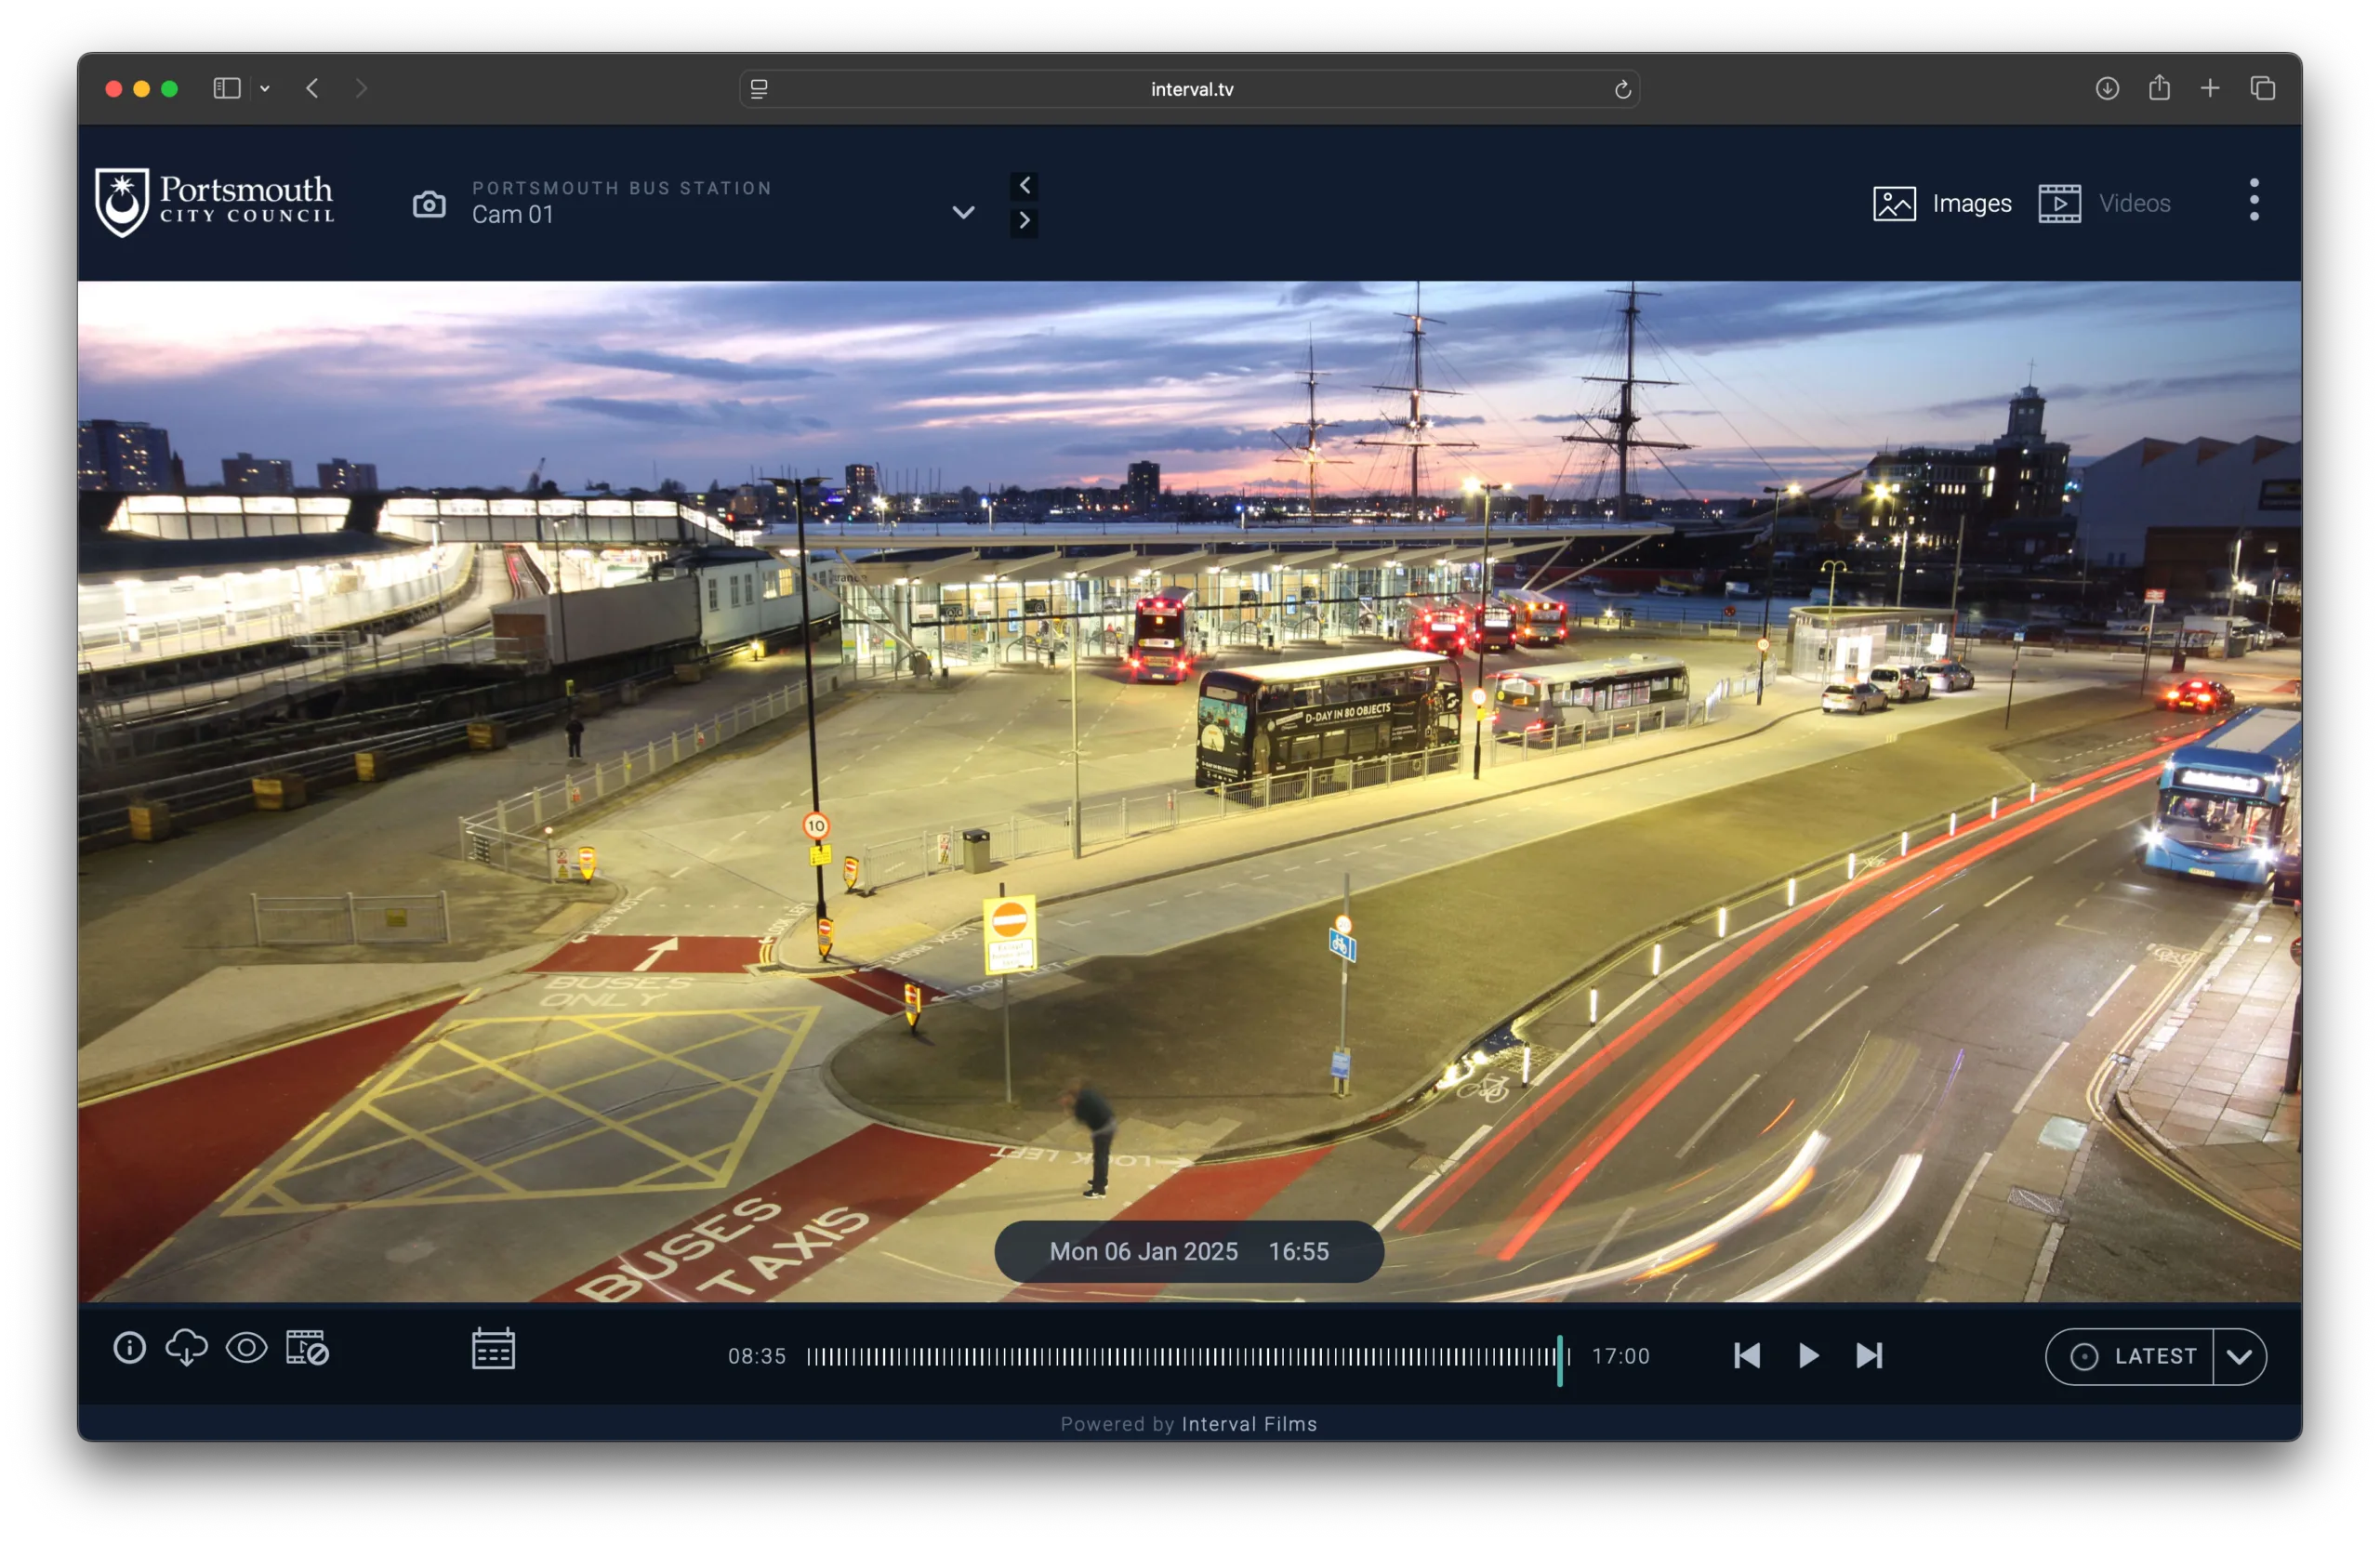Viewport: 2380px width, 1544px height.
Task: Switch to the Images tab
Action: pos(1942,203)
